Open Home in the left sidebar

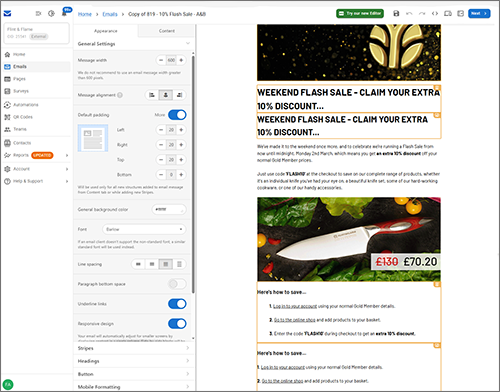[x=37, y=54]
